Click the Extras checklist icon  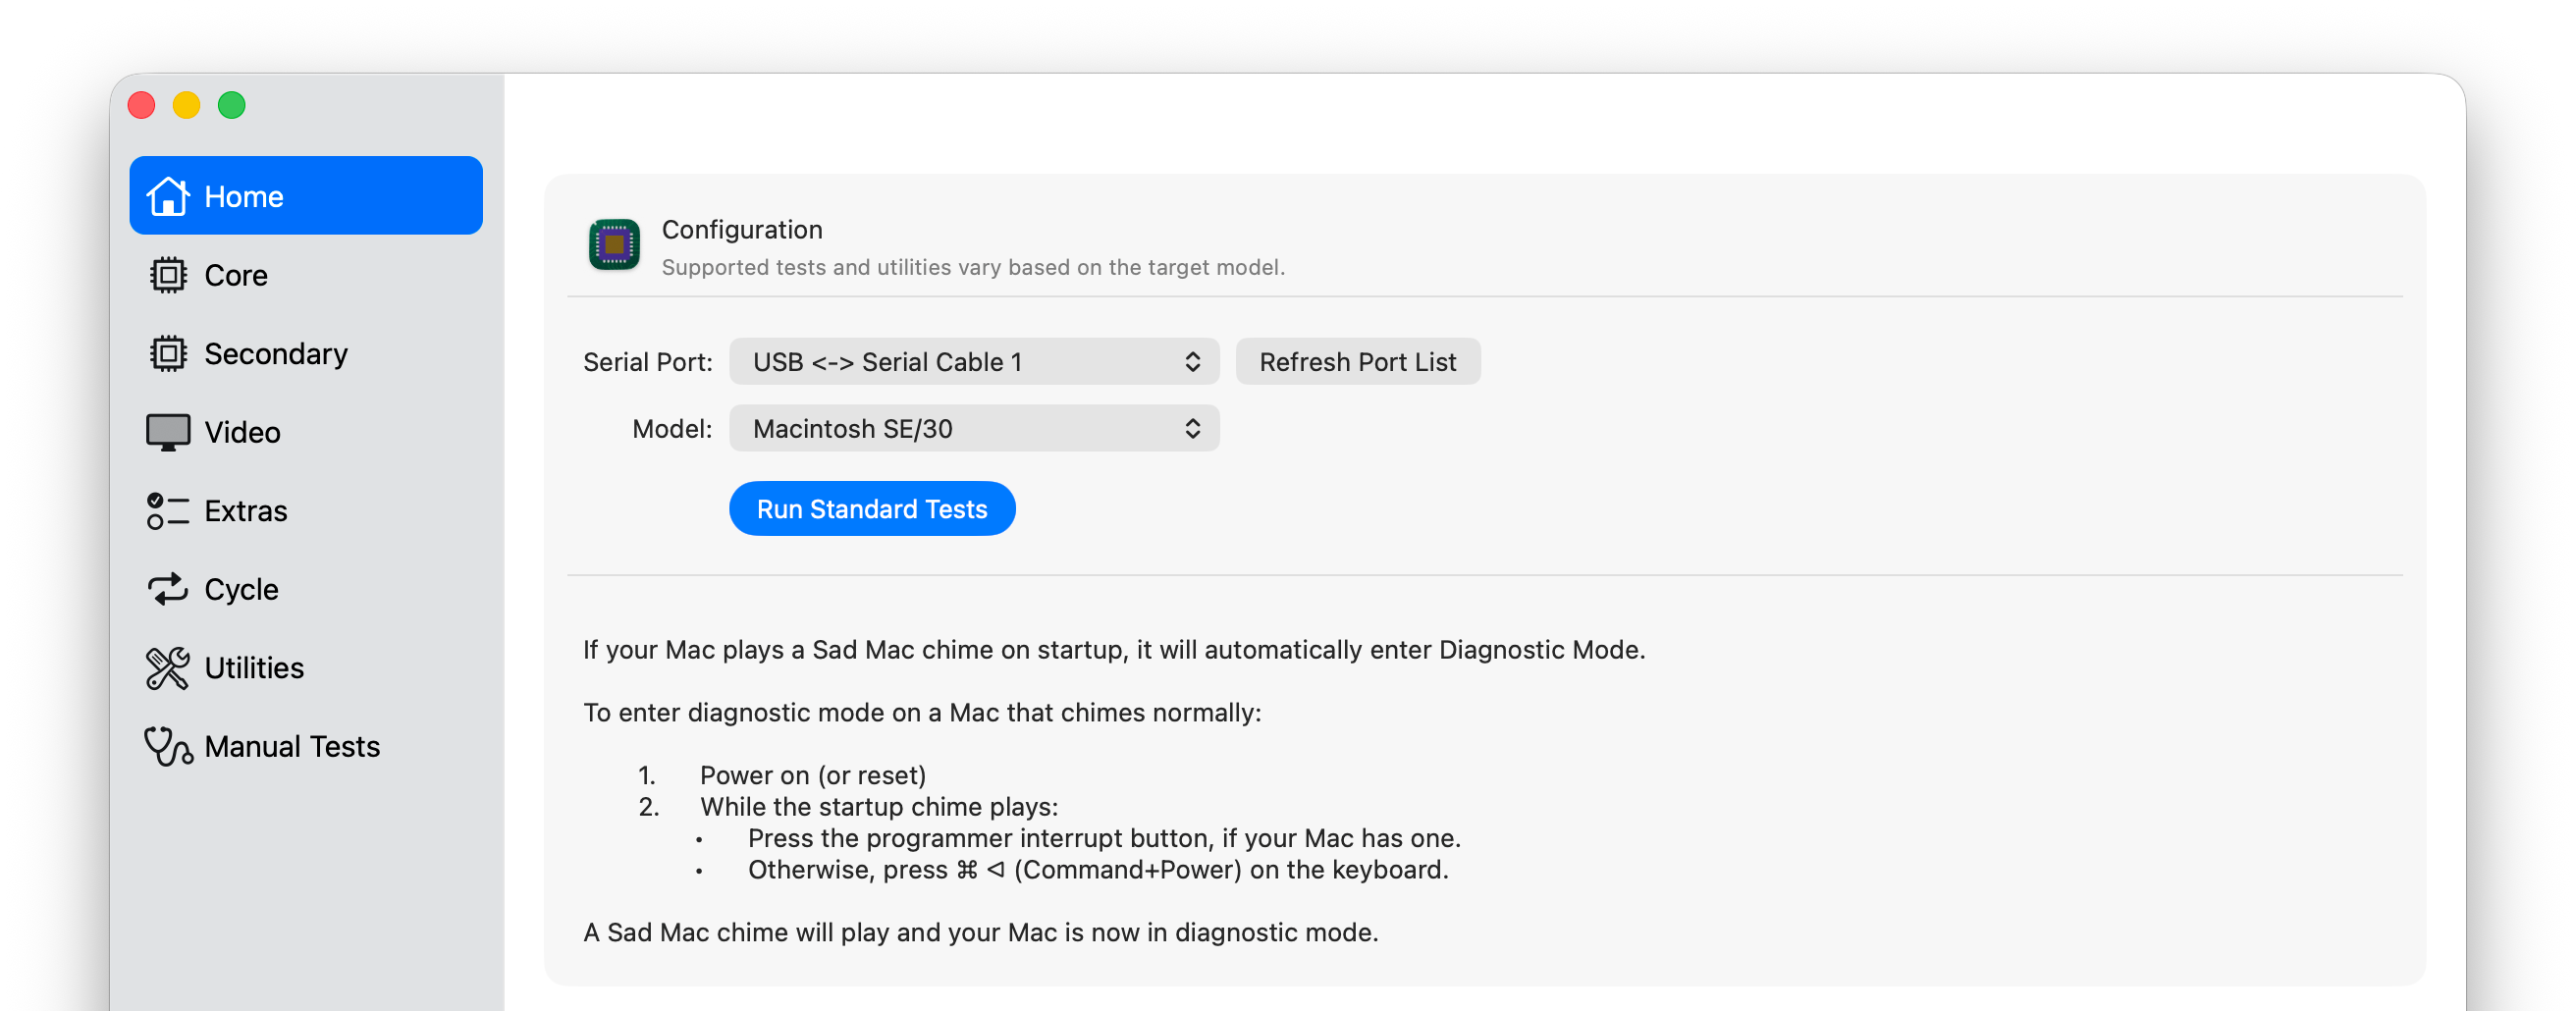[x=167, y=511]
